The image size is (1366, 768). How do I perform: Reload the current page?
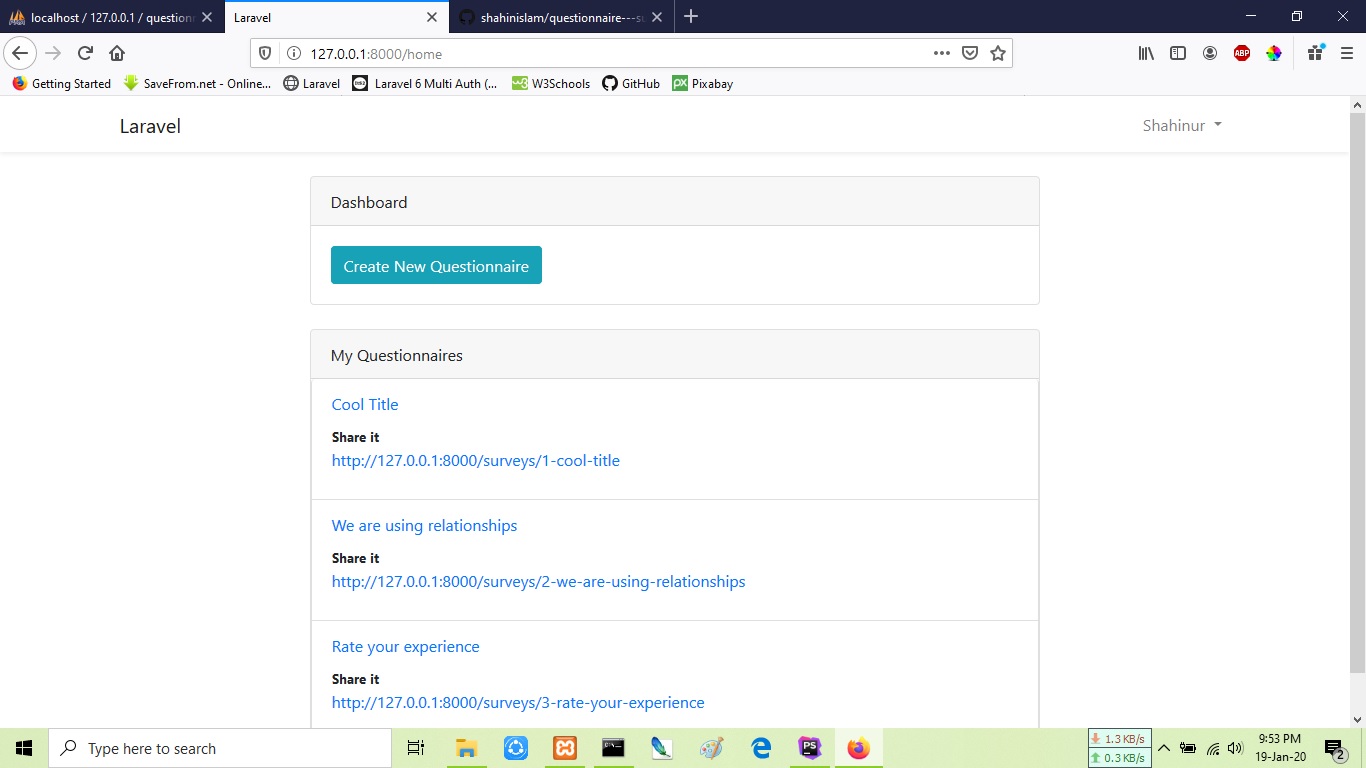(84, 53)
